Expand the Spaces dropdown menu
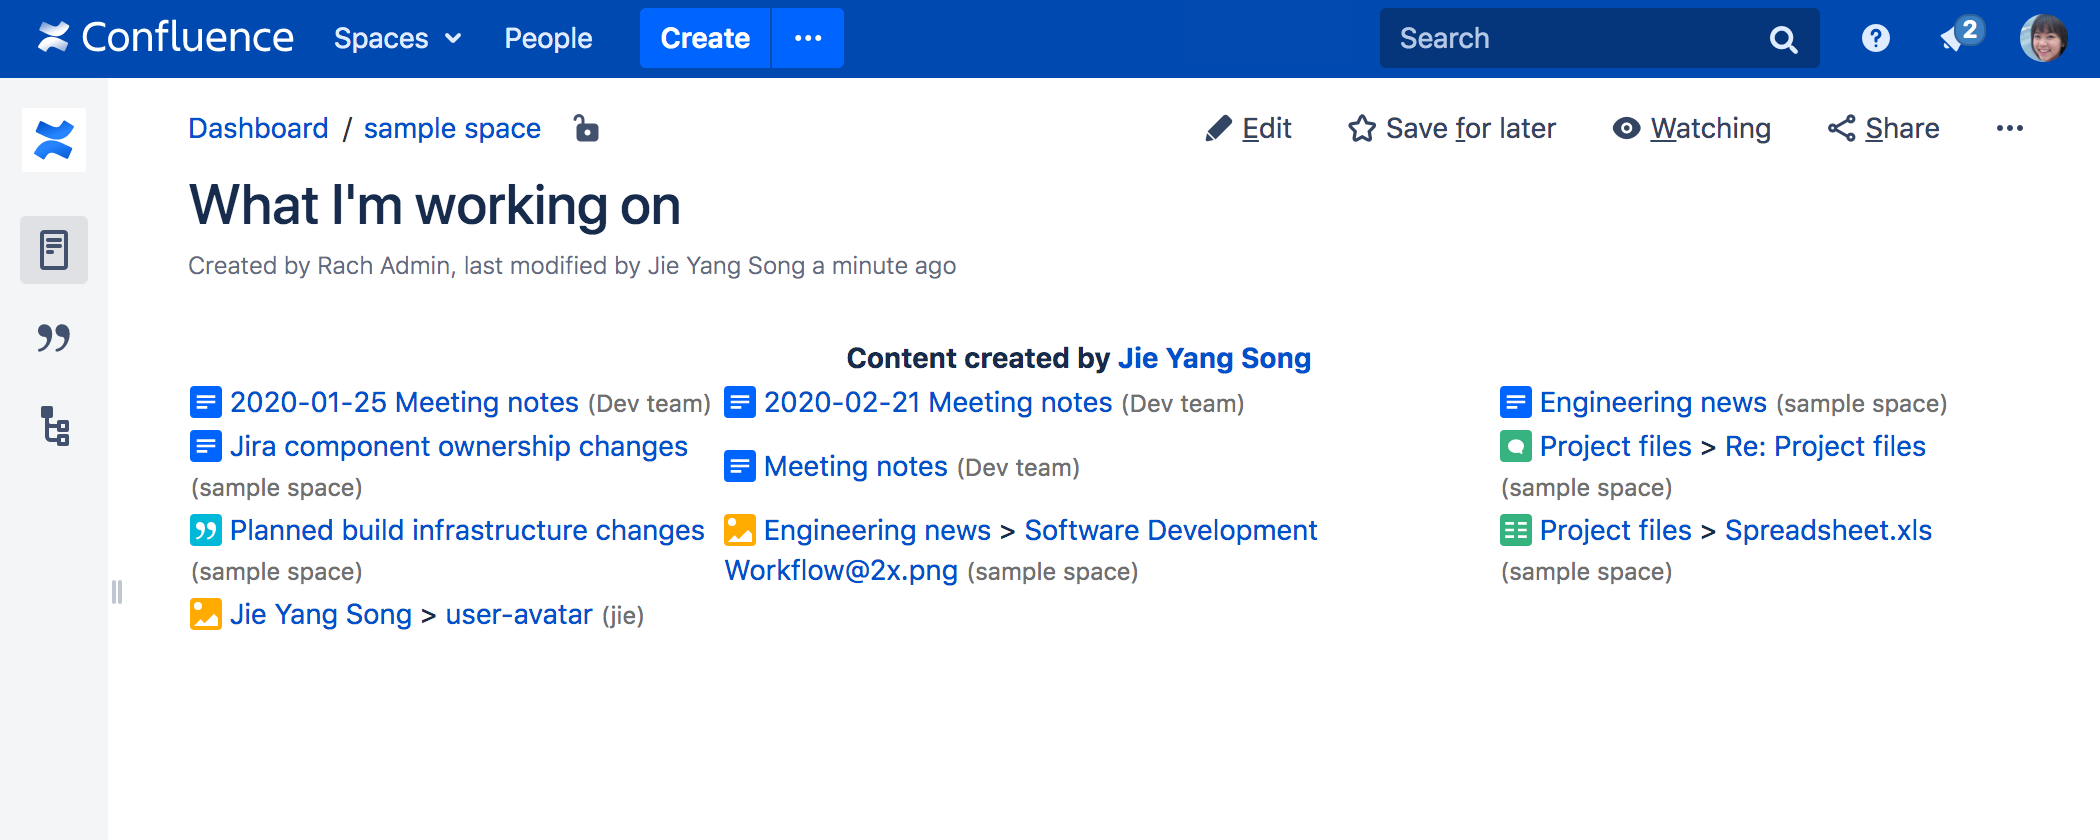This screenshot has width=2100, height=840. (x=397, y=38)
